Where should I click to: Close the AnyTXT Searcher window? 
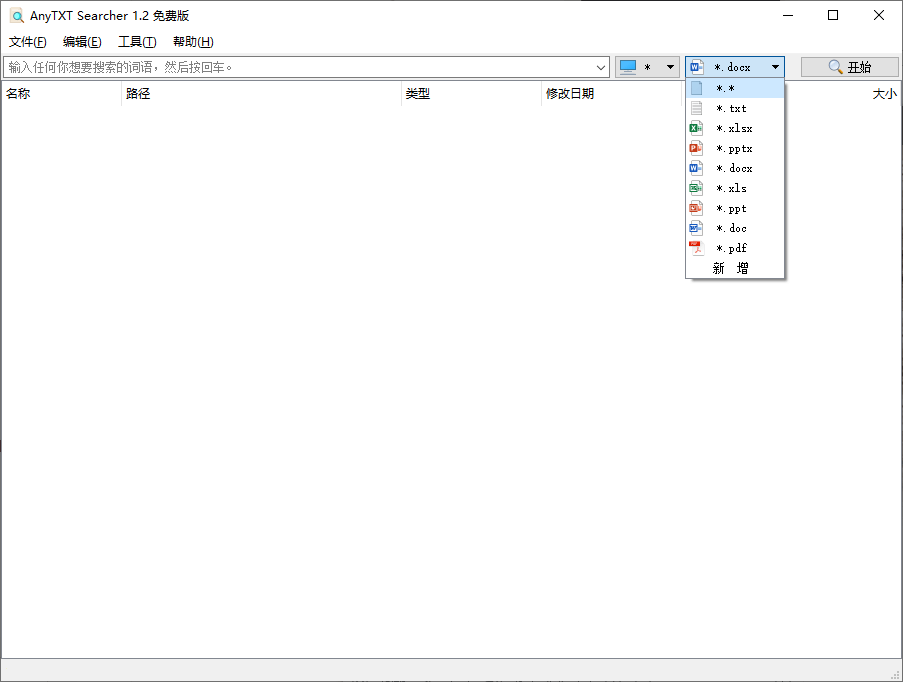879,16
